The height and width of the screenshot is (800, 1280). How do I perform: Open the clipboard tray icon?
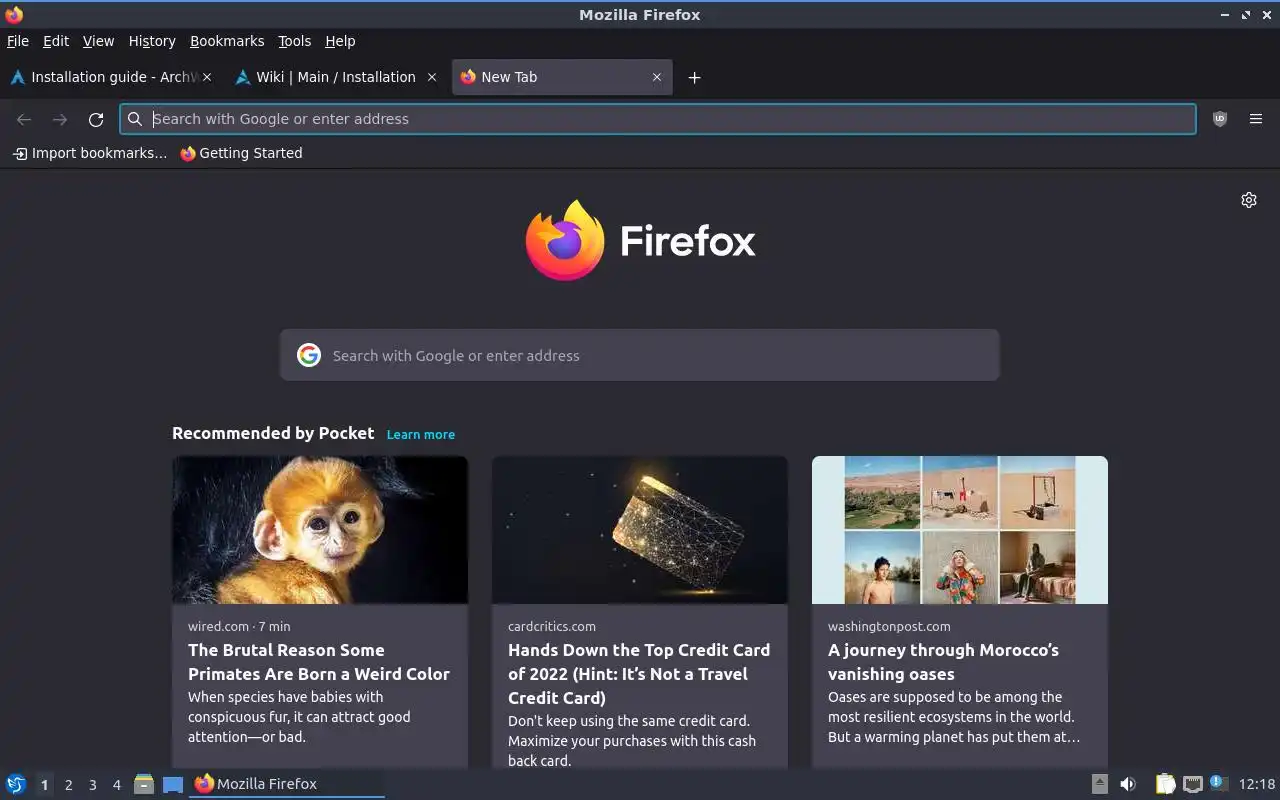pos(1166,784)
